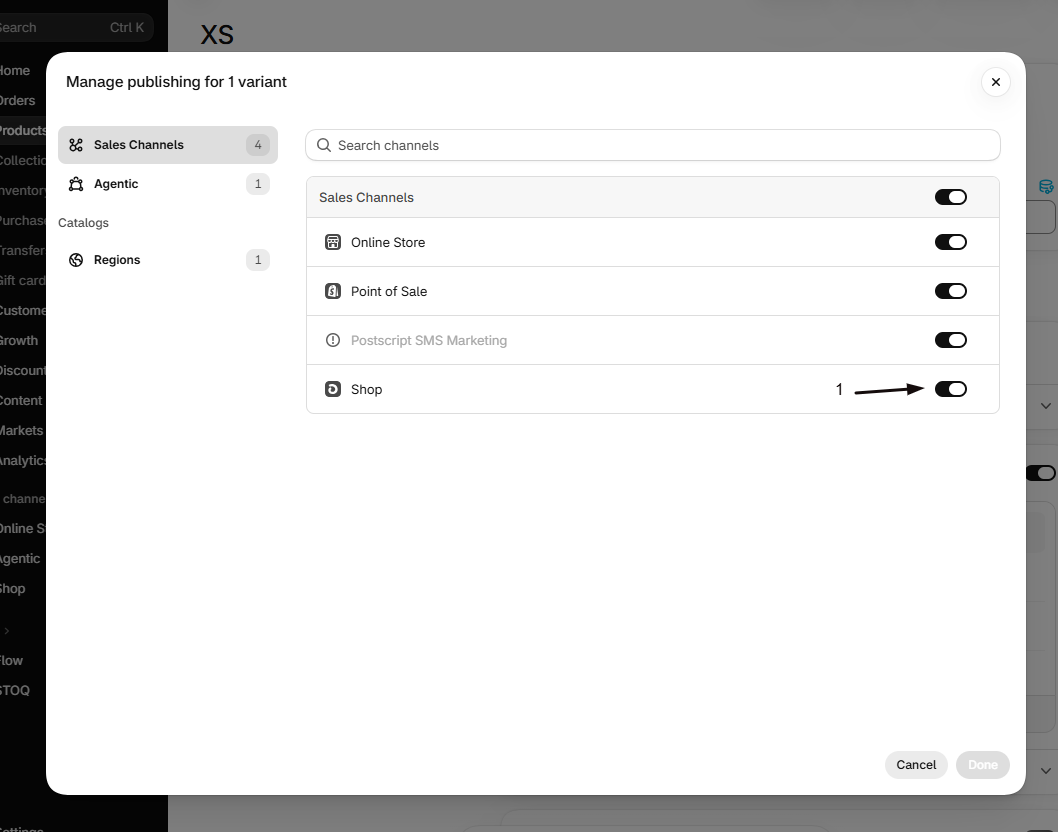The width and height of the screenshot is (1058, 832).
Task: Open the Agentic tab
Action: click(x=168, y=184)
